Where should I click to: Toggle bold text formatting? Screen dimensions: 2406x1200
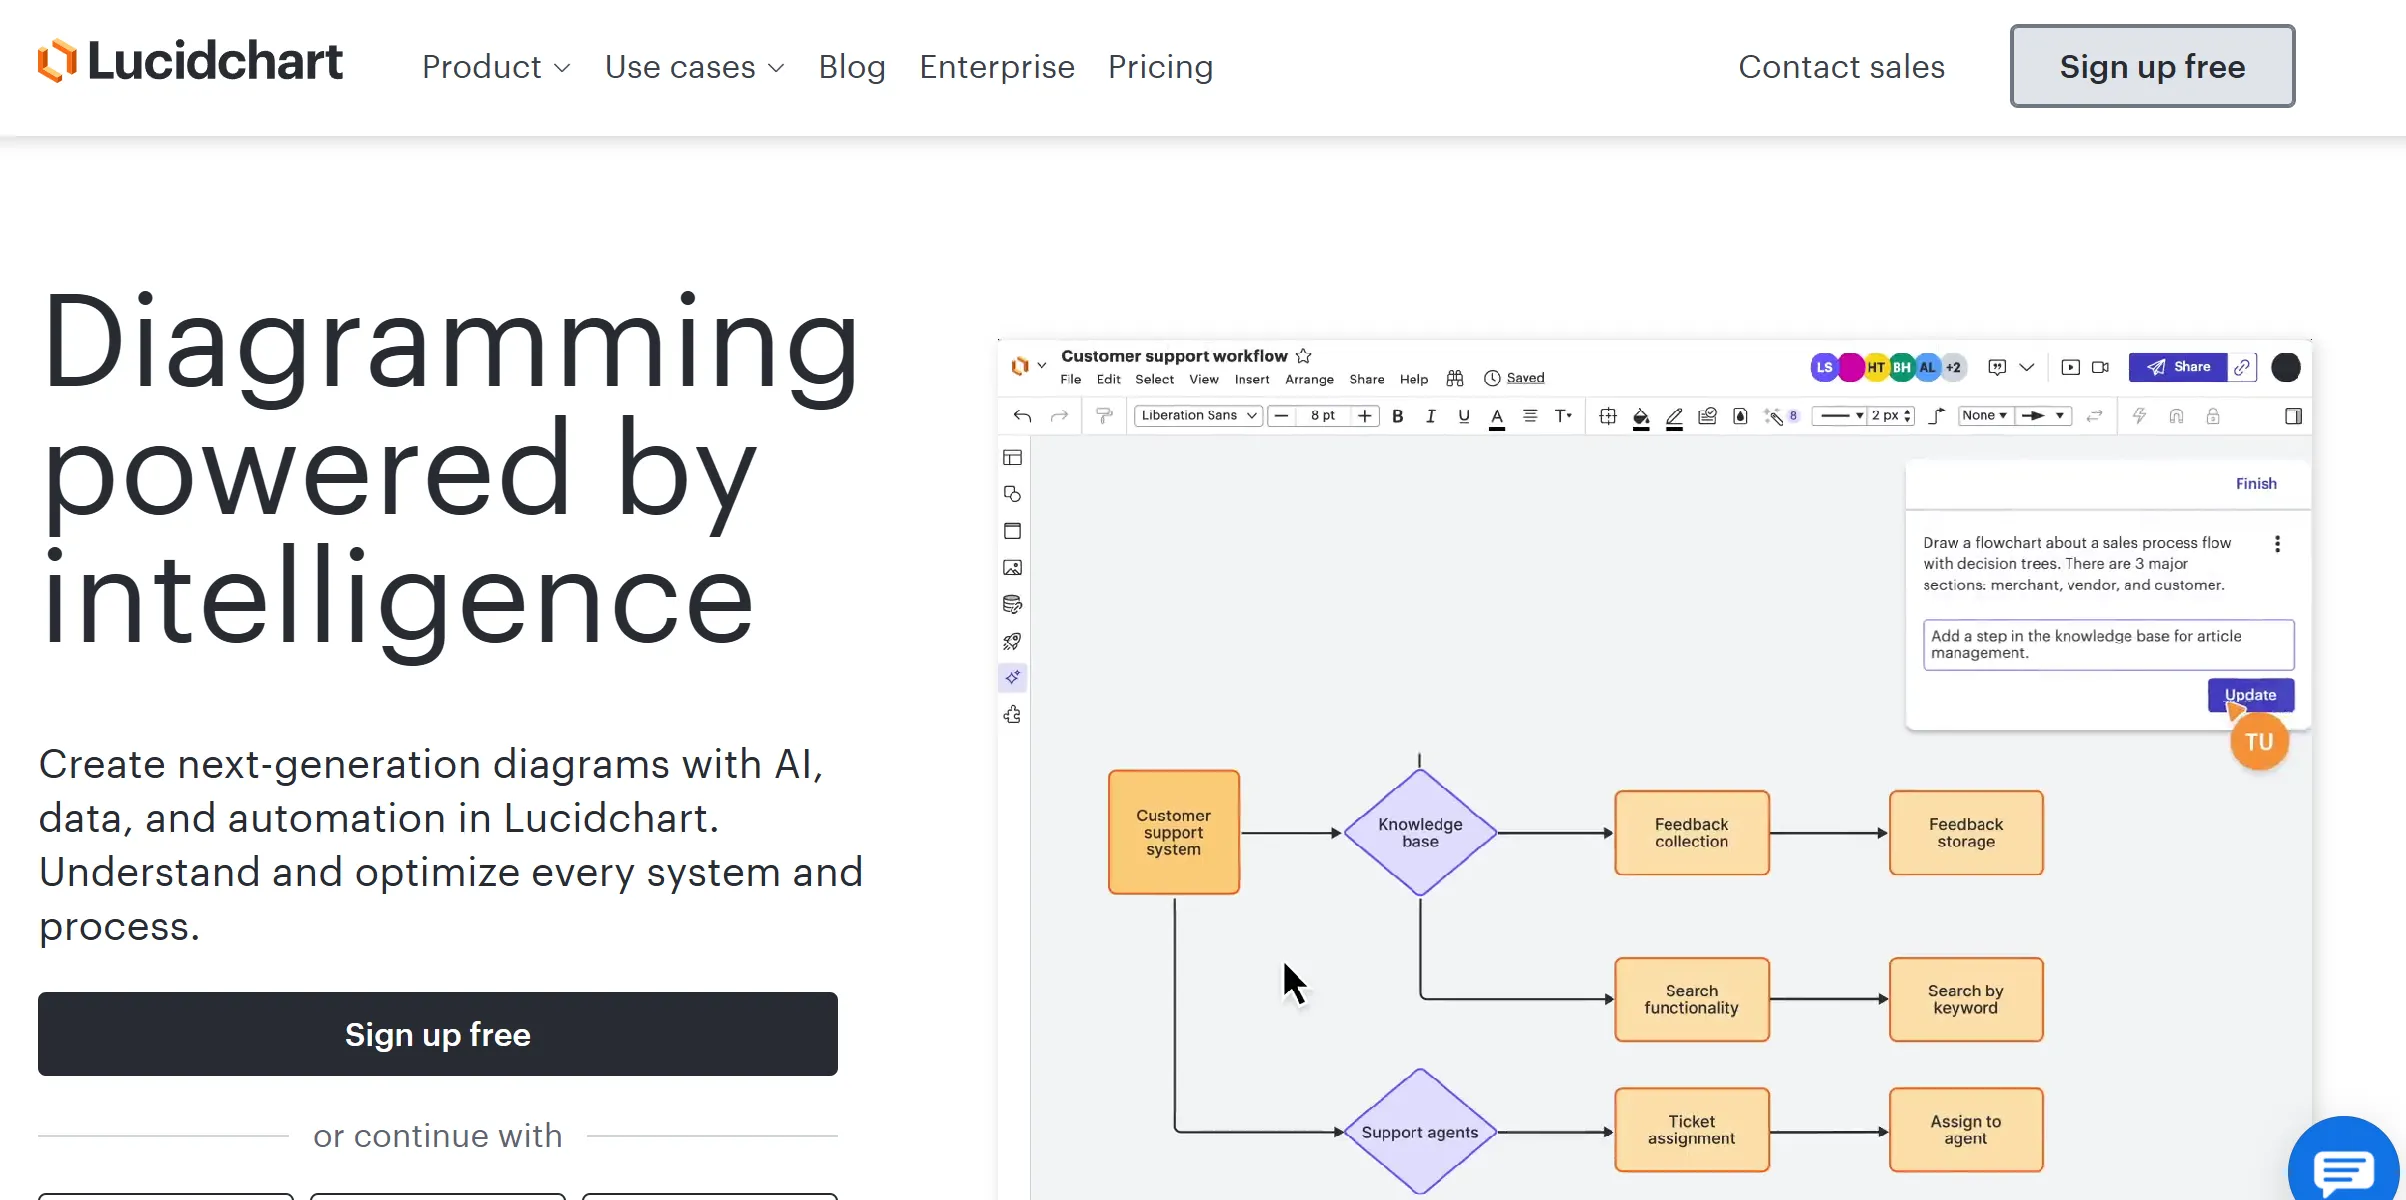click(x=1397, y=416)
